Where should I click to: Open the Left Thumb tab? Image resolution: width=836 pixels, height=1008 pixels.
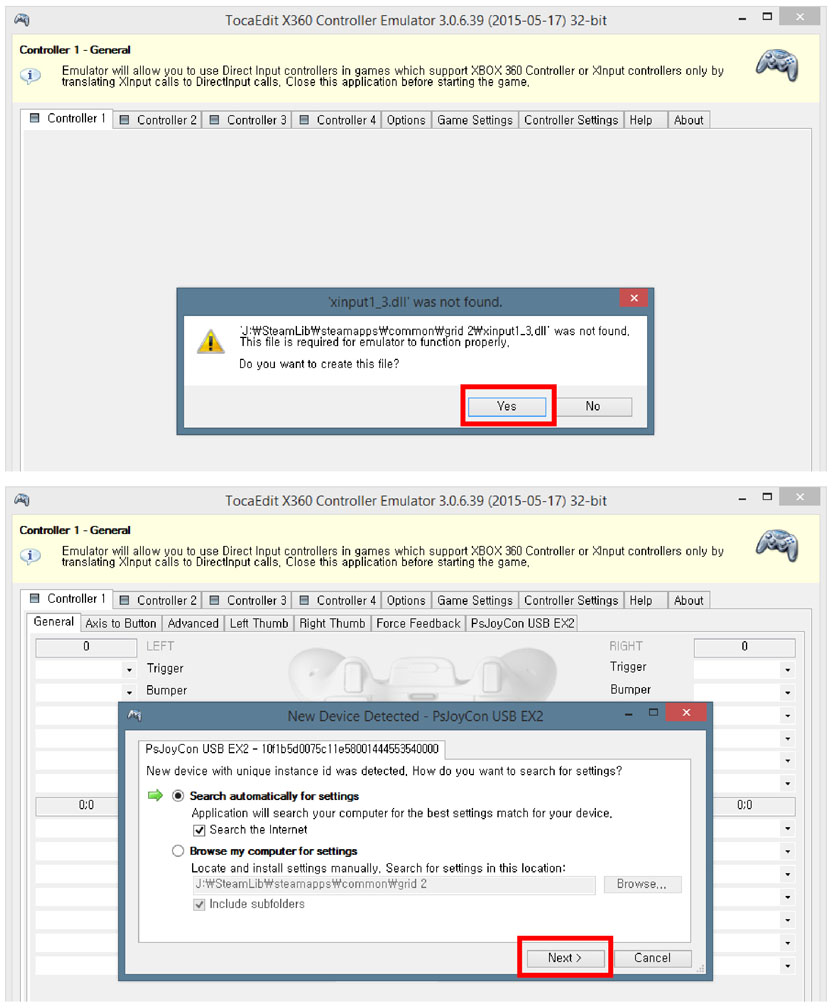click(259, 624)
